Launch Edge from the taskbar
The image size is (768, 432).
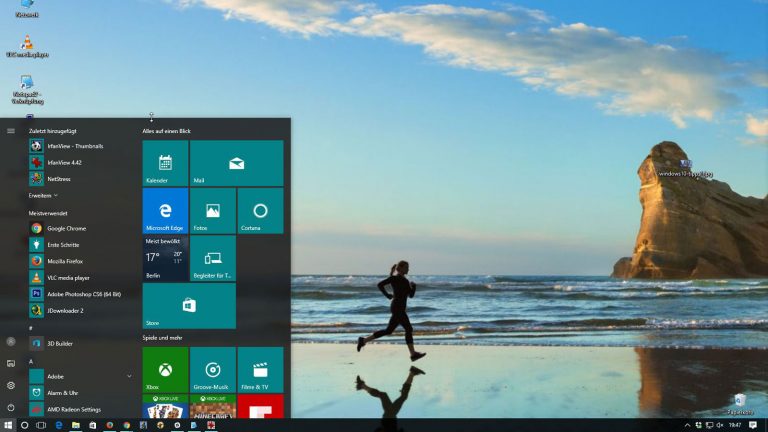(x=59, y=425)
